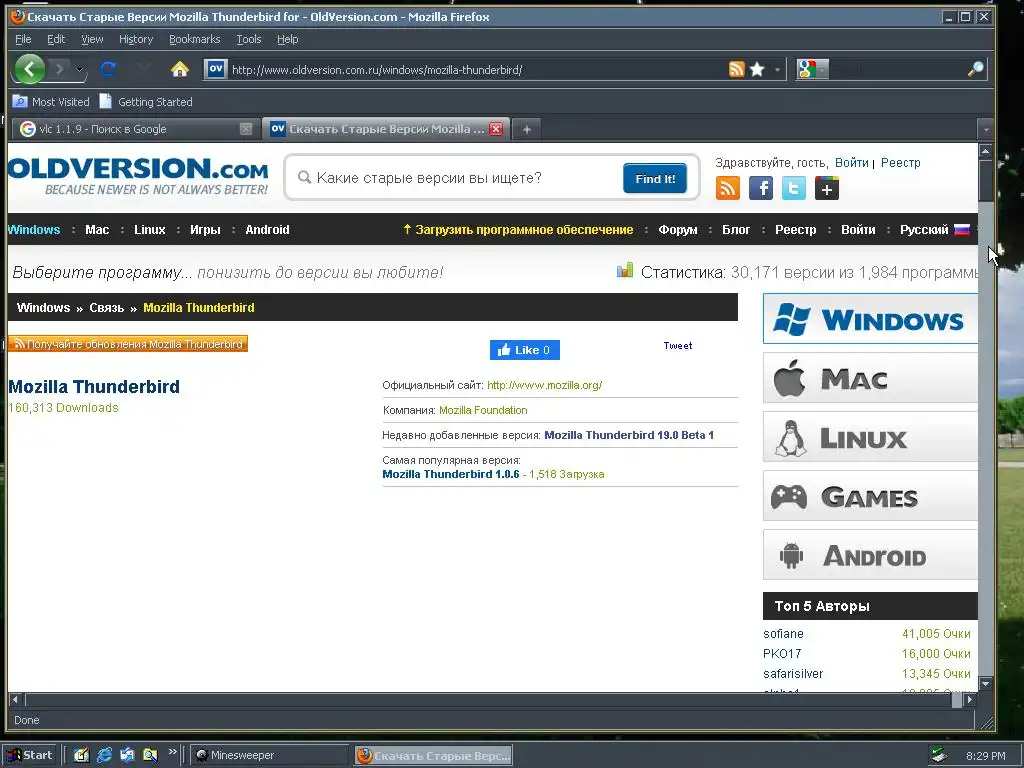Viewport: 1024px width, 768px height.
Task: Open the Tools menu
Action: [248, 39]
